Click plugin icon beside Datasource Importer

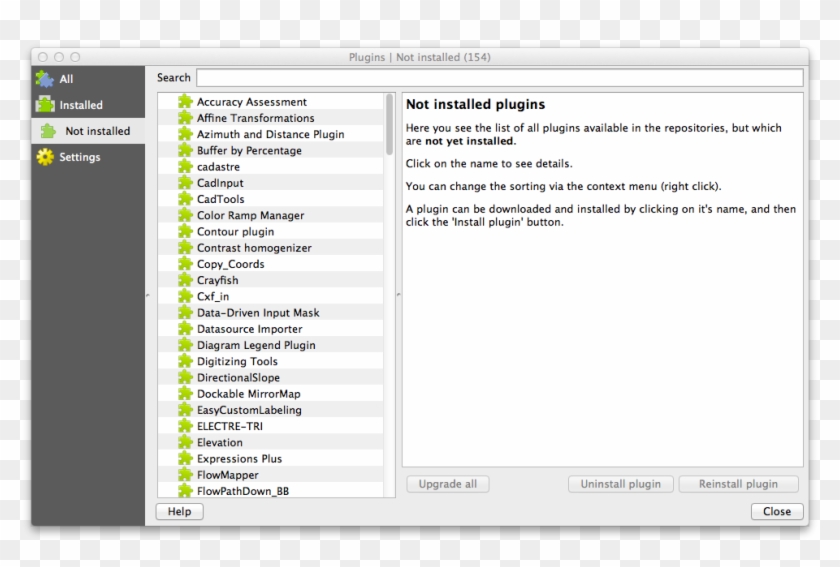(185, 329)
